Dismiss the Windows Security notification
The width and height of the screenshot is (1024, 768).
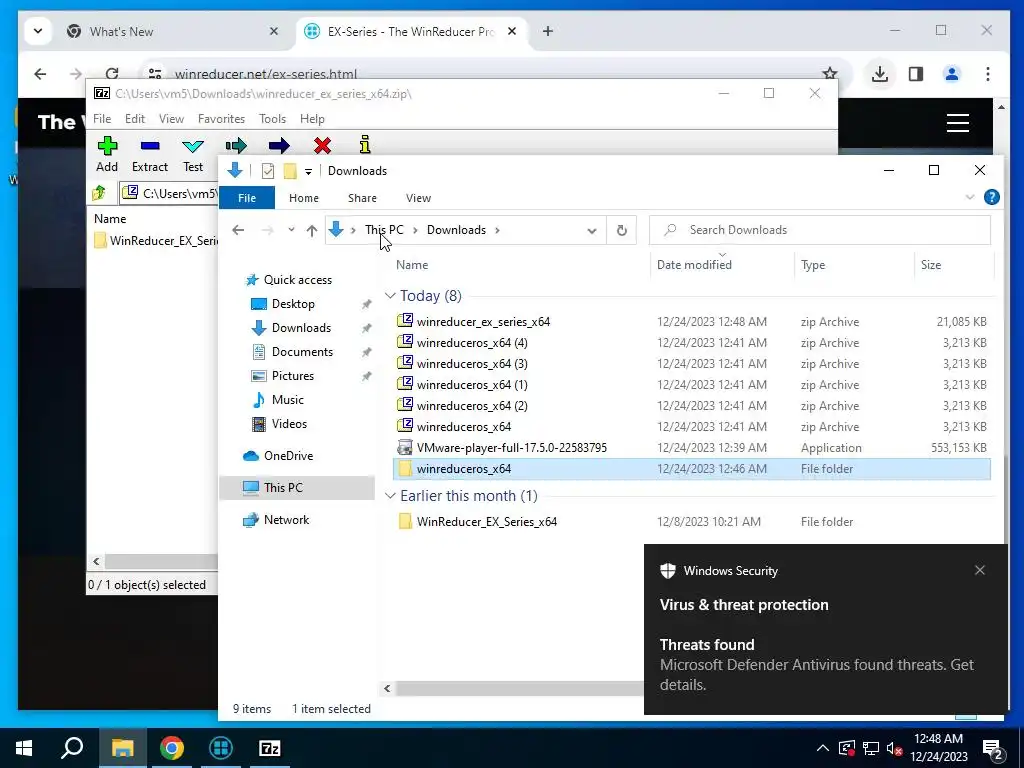pyautogui.click(x=980, y=570)
